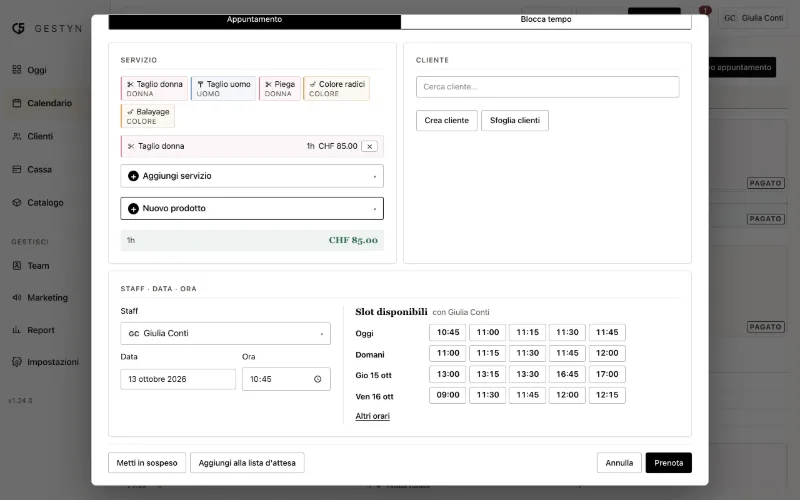The image size is (800, 500).
Task: Switch to the Appuntamento tab
Action: point(255,20)
